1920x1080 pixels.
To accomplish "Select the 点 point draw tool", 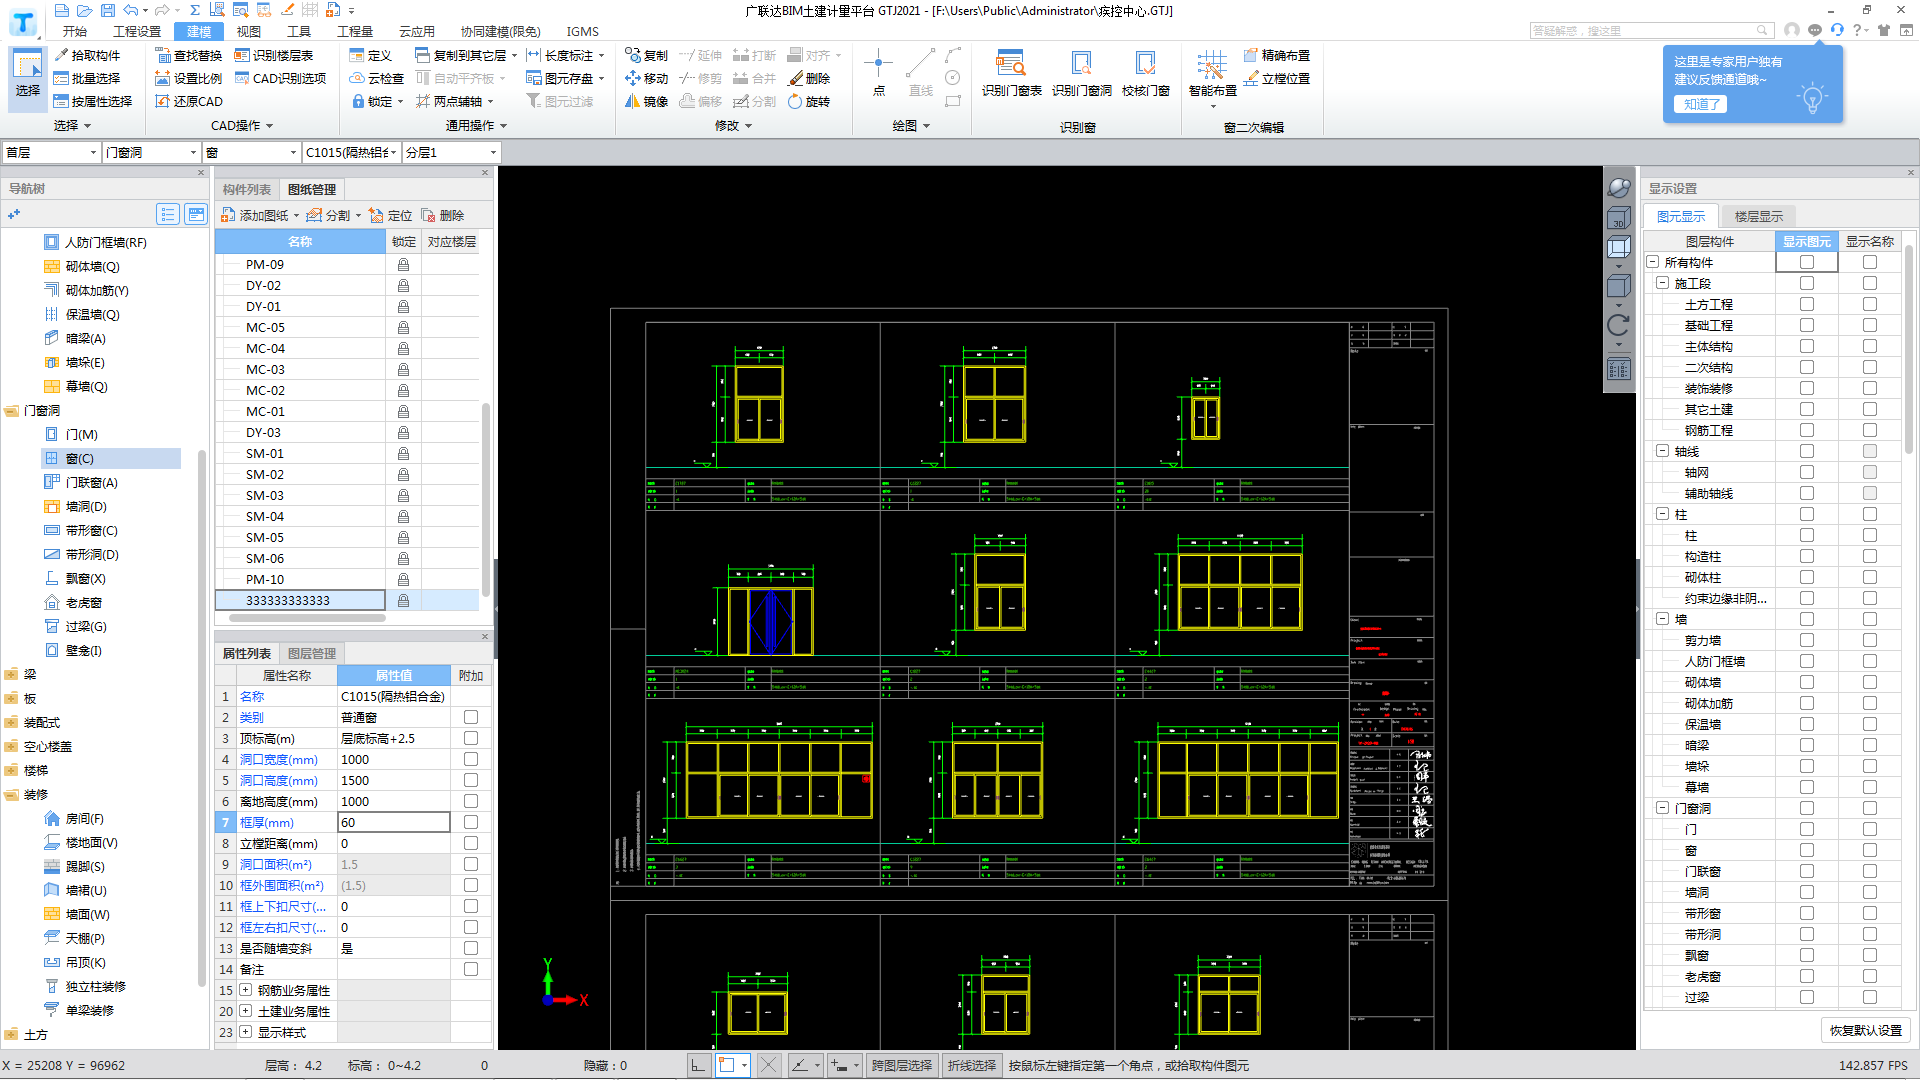I will pos(878,72).
